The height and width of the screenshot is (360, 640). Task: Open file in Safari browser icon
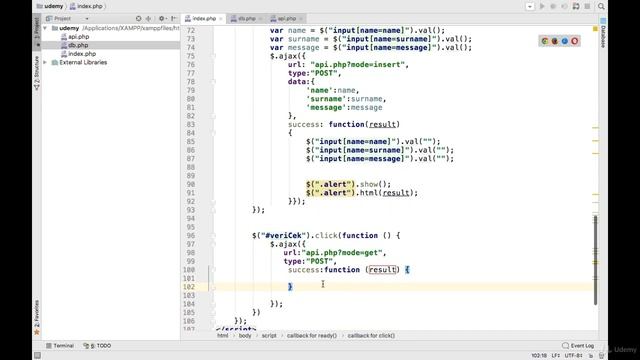(x=565, y=41)
